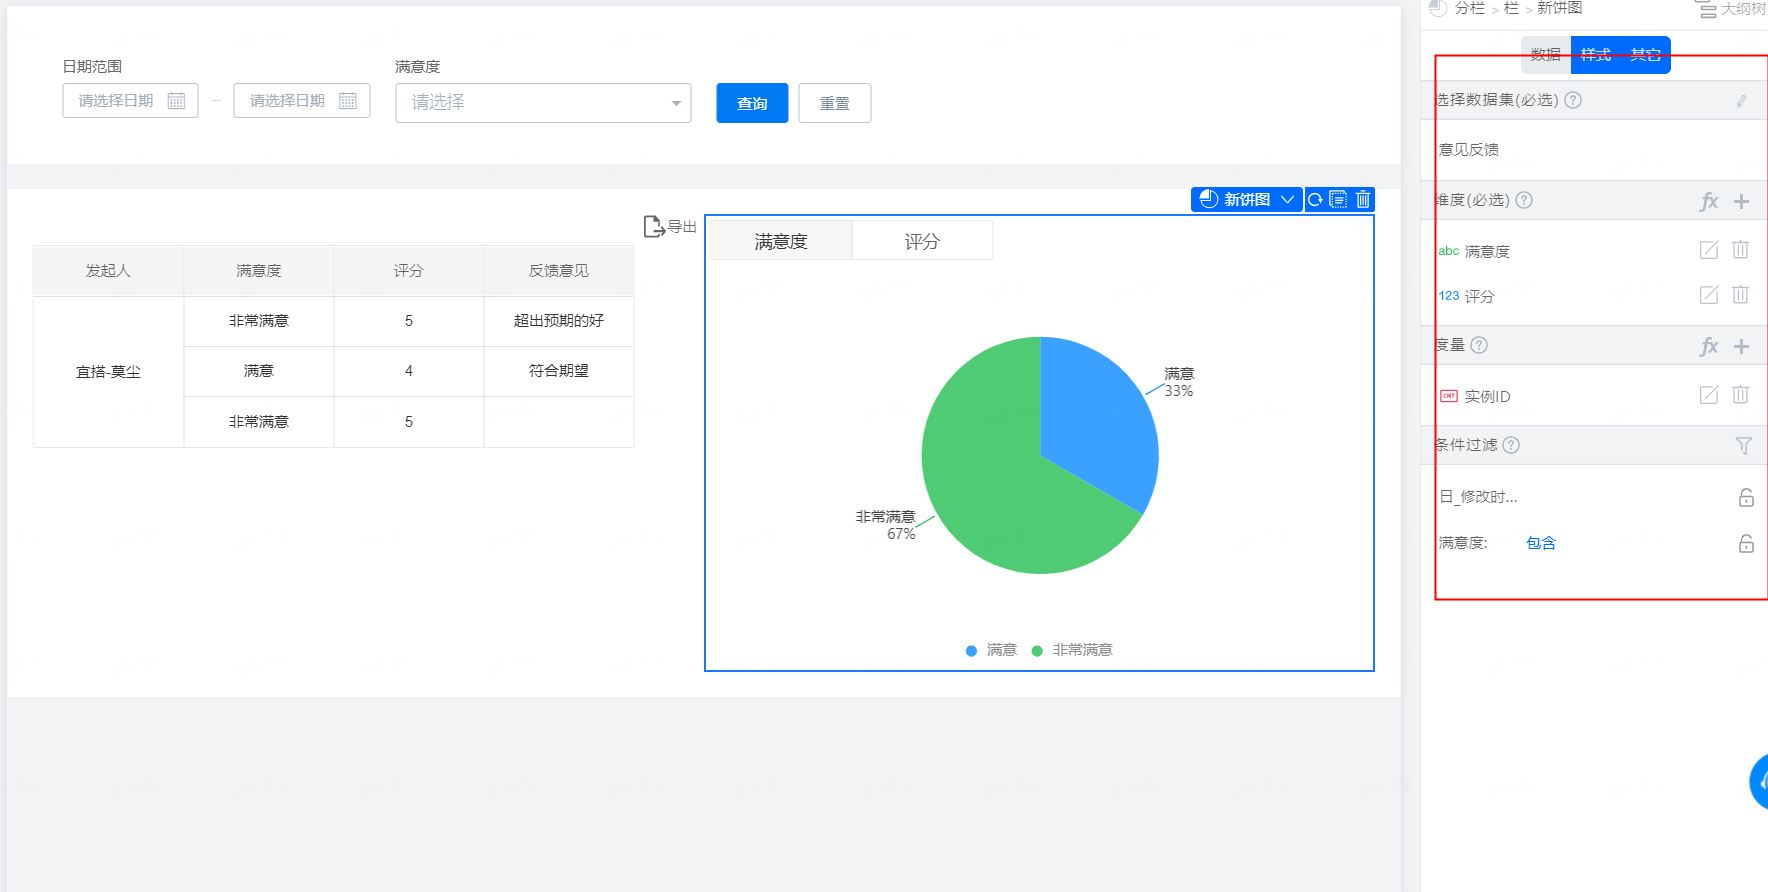Click the 重置 button

pos(835,103)
